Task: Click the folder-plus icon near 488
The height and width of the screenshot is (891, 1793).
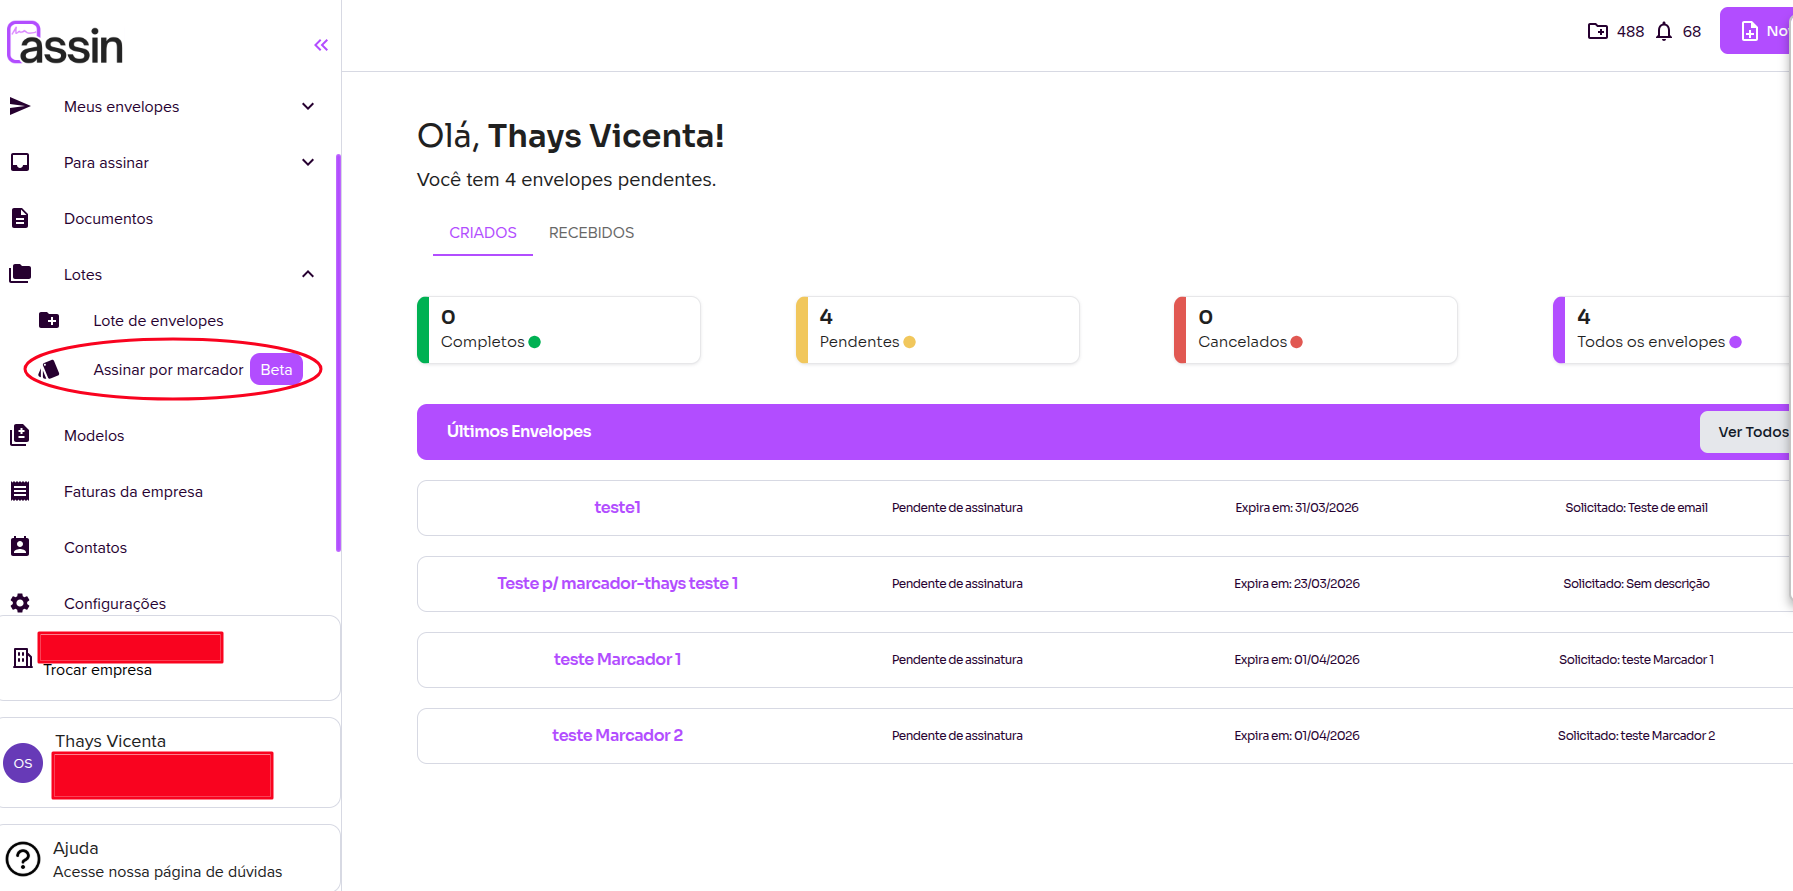Action: 1597,32
